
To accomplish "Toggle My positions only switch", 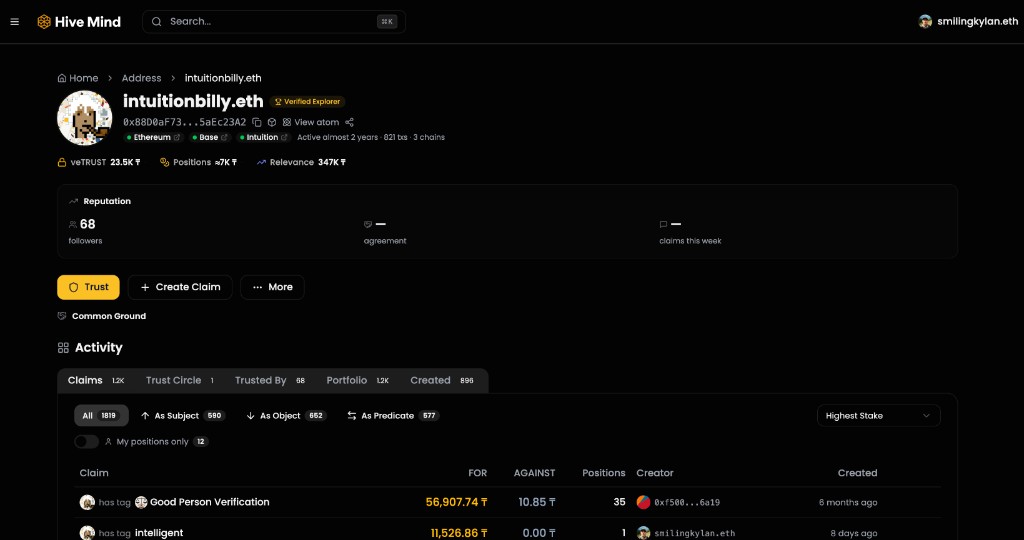I will 86,441.
